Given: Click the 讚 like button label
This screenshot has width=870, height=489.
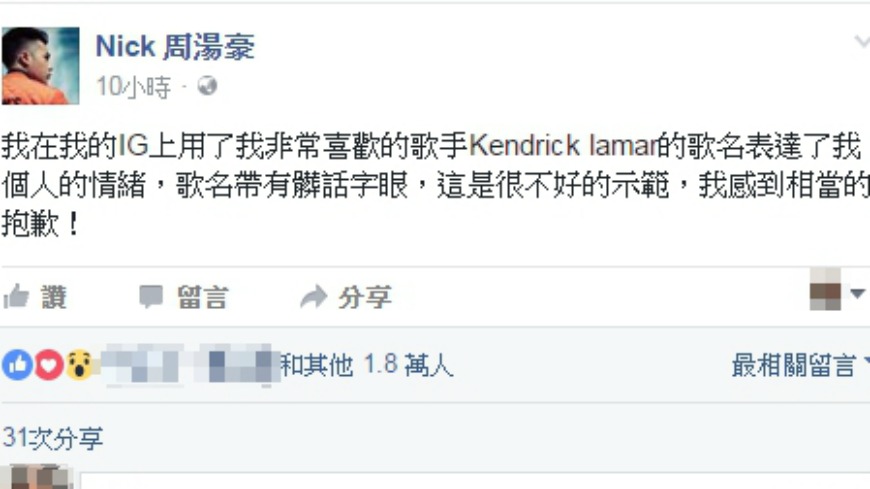Looking at the screenshot, I should coord(54,297).
